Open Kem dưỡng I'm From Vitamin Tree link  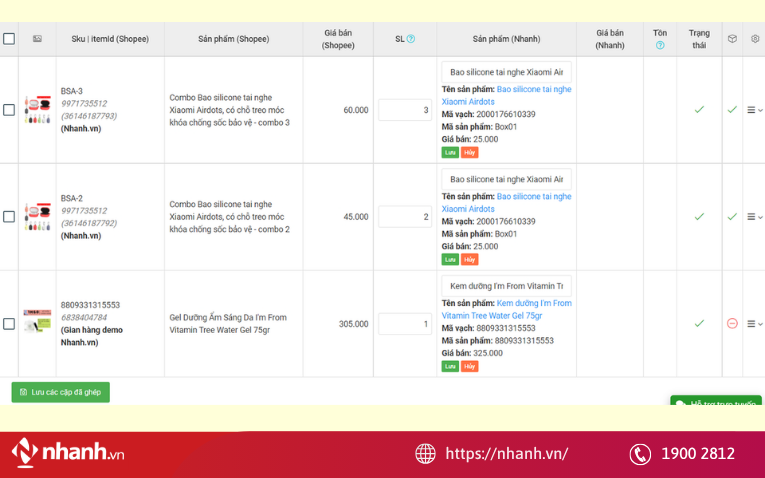[506, 310]
